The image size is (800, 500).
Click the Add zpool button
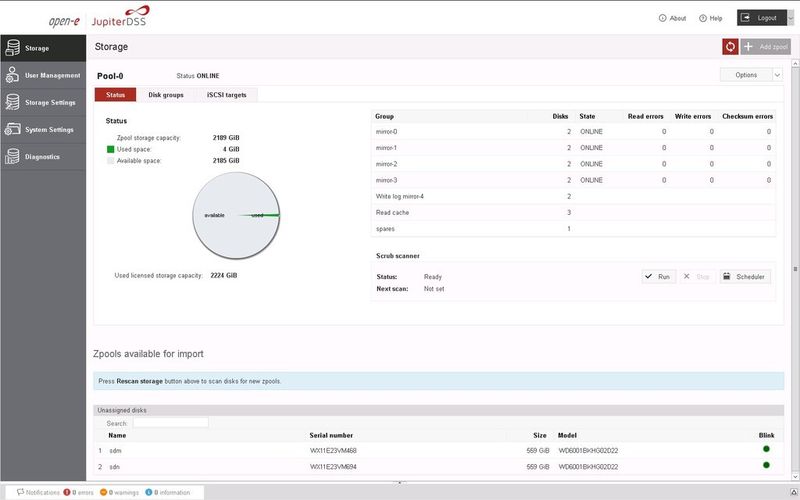tap(766, 47)
